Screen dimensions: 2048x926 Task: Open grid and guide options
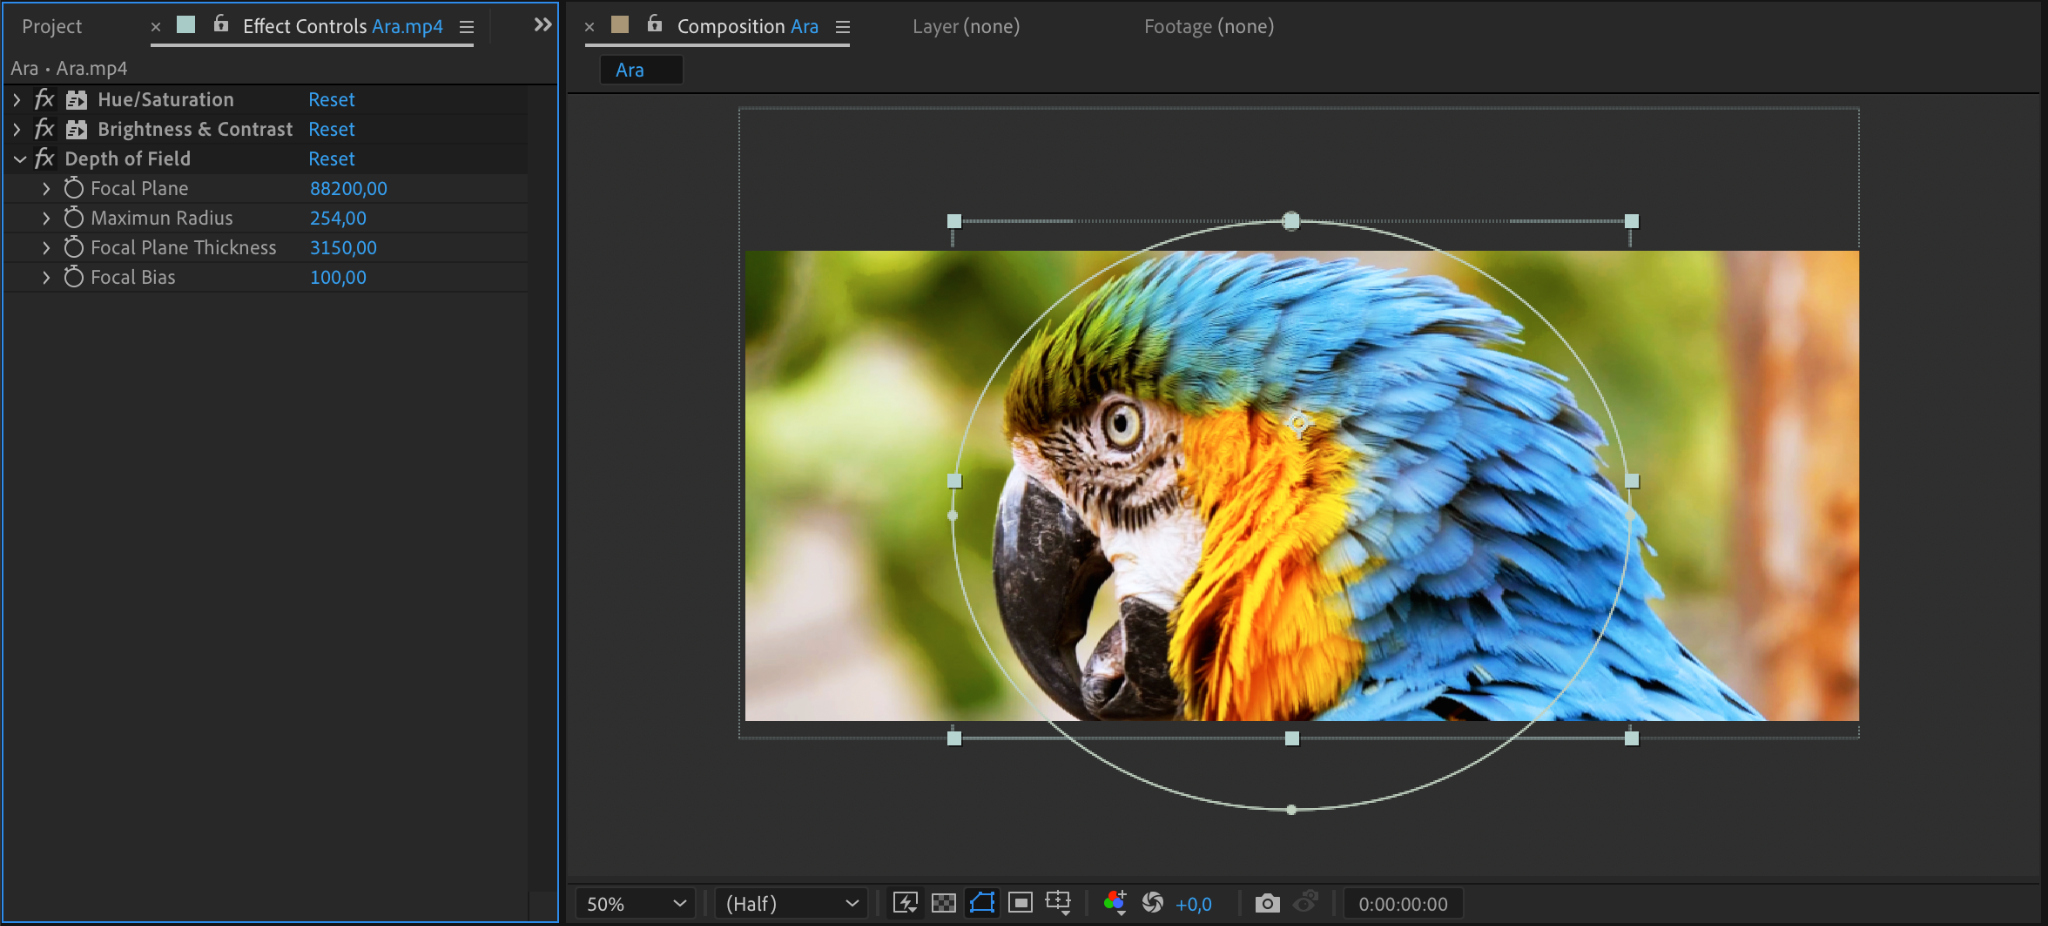(x=1058, y=903)
